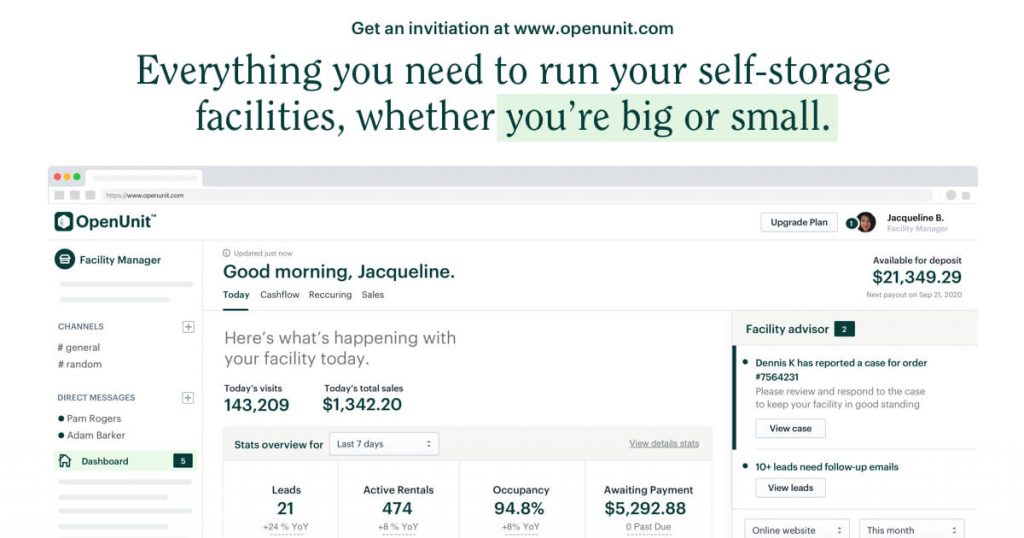Screen dimensions: 1024x538
Task: Select the Sales tab
Action: coord(373,295)
